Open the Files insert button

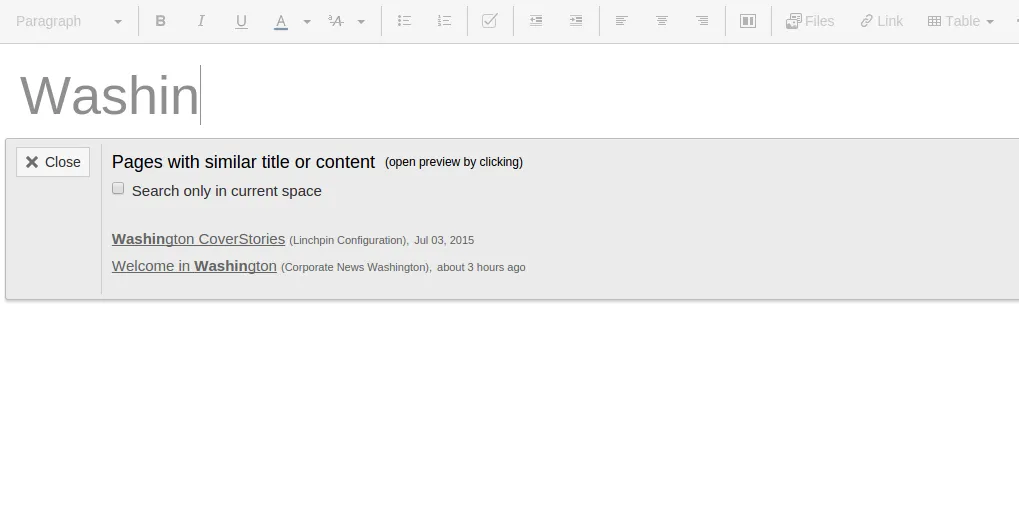click(810, 21)
